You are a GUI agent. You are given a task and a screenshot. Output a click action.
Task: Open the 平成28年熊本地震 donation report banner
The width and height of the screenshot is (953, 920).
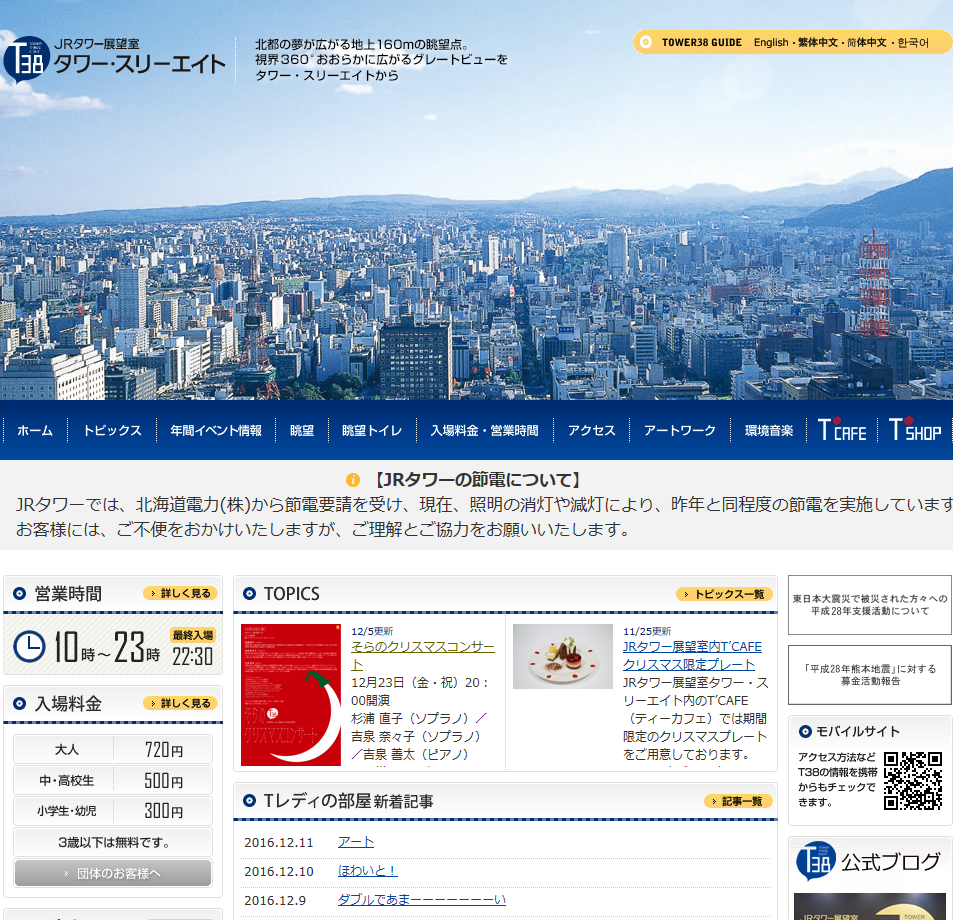(870, 675)
